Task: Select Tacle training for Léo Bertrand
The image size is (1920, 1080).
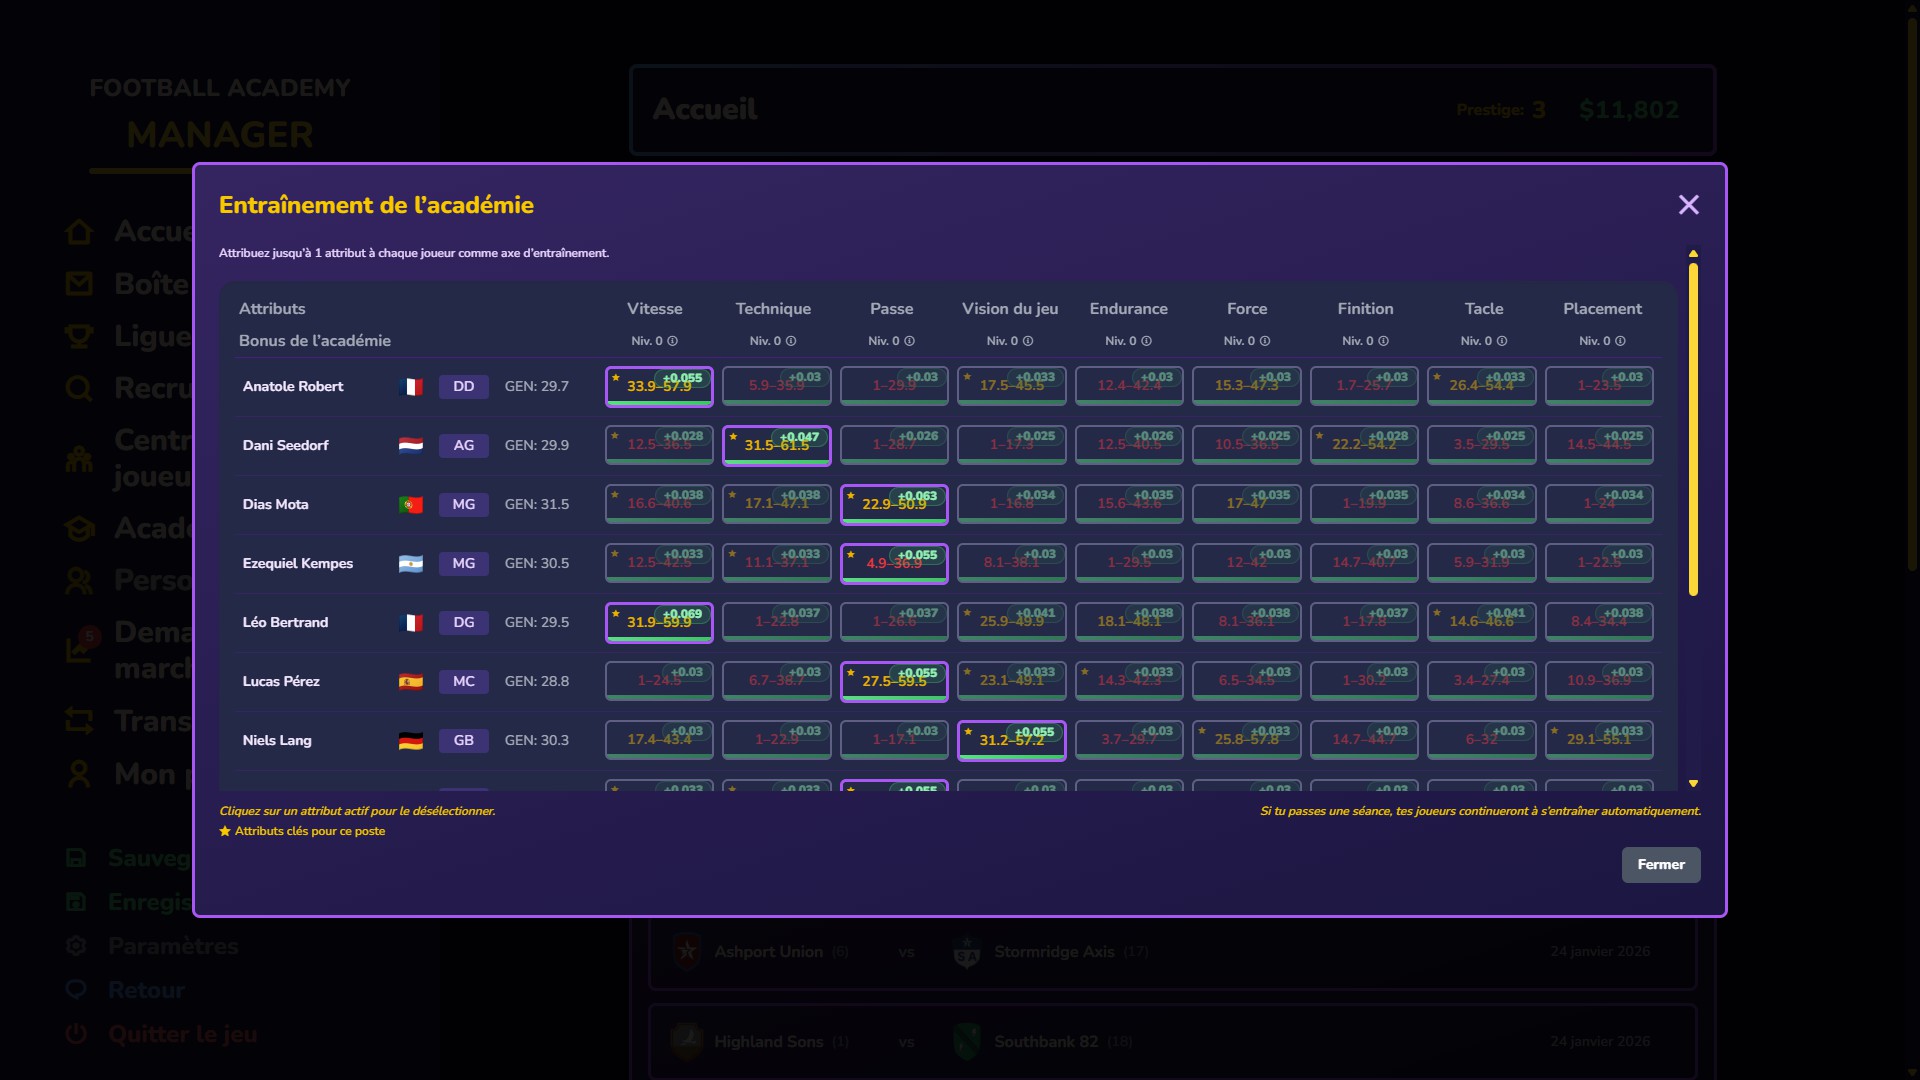Action: 1481,622
